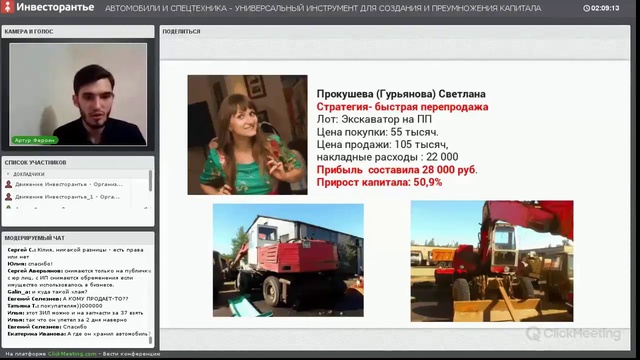Click the chat scrollbar handle

(x=151, y=340)
